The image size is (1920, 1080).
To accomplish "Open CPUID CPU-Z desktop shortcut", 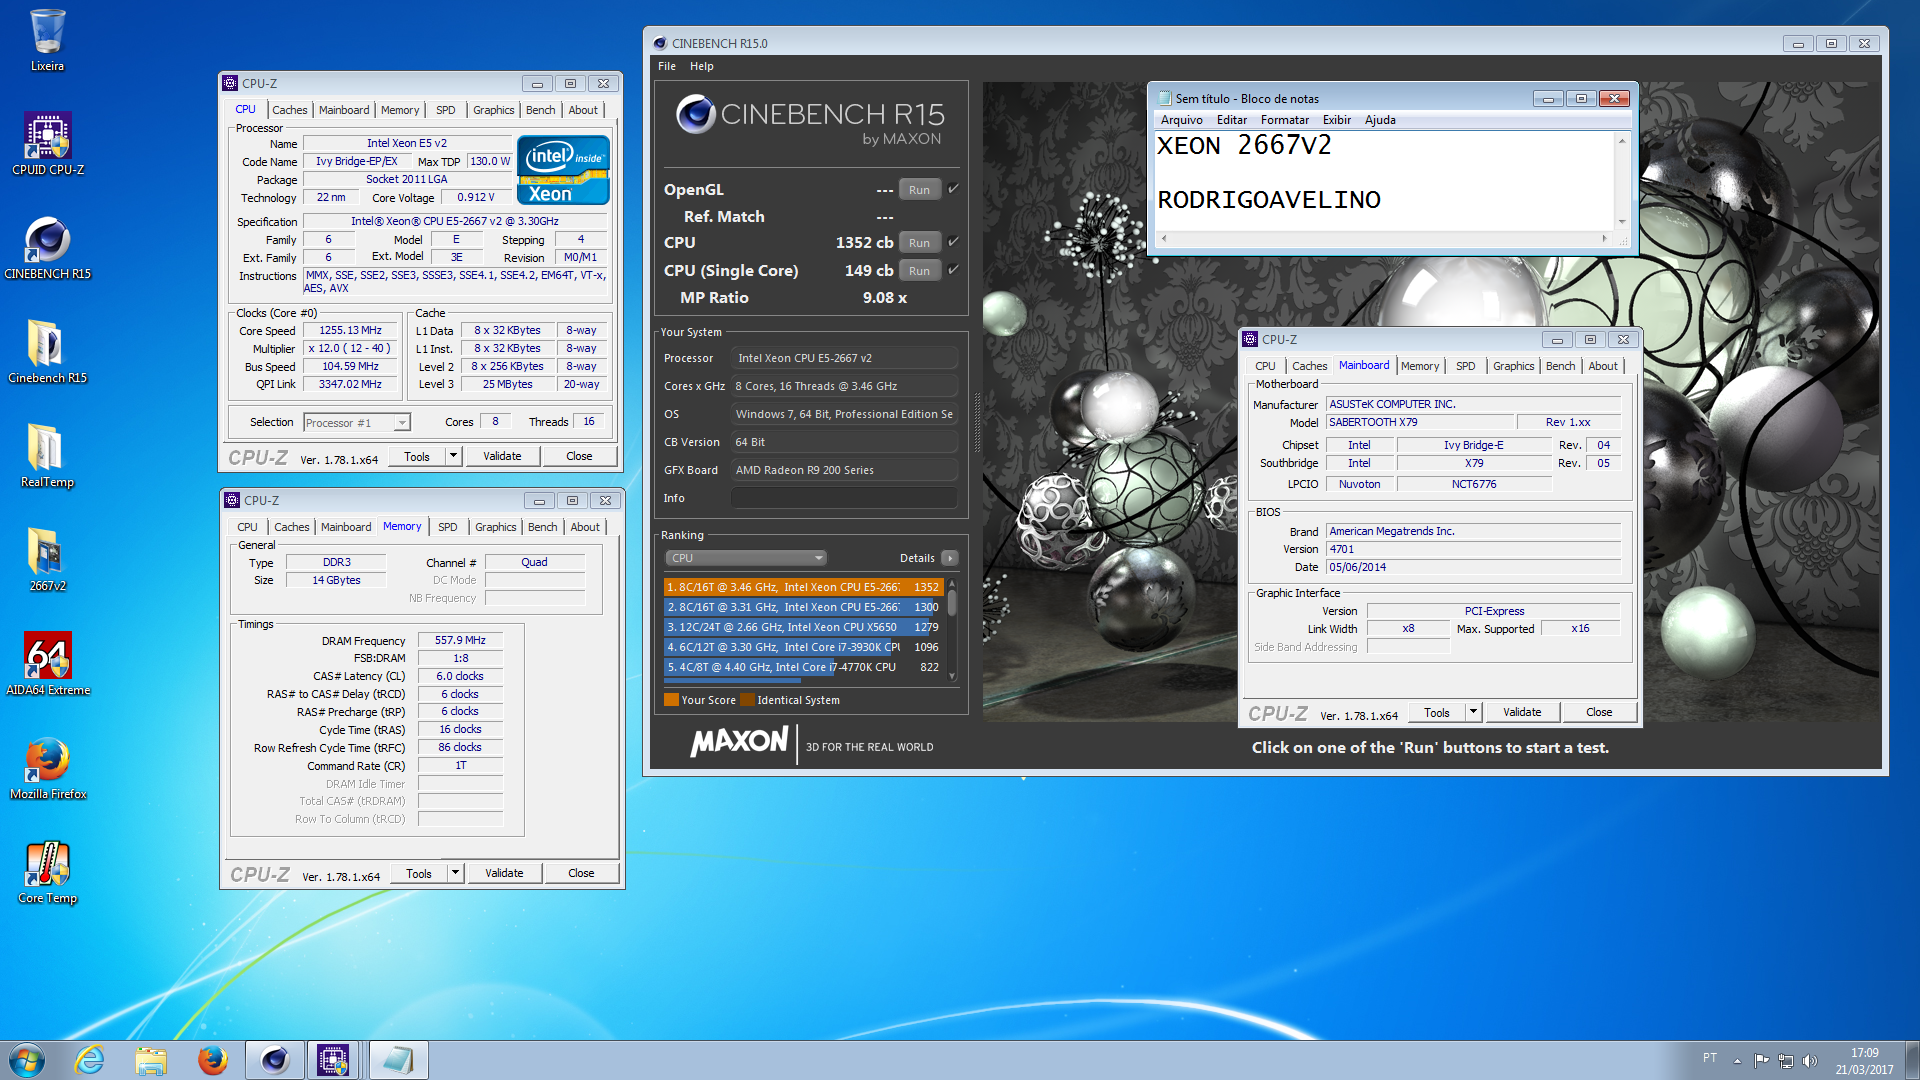I will pyautogui.click(x=47, y=144).
